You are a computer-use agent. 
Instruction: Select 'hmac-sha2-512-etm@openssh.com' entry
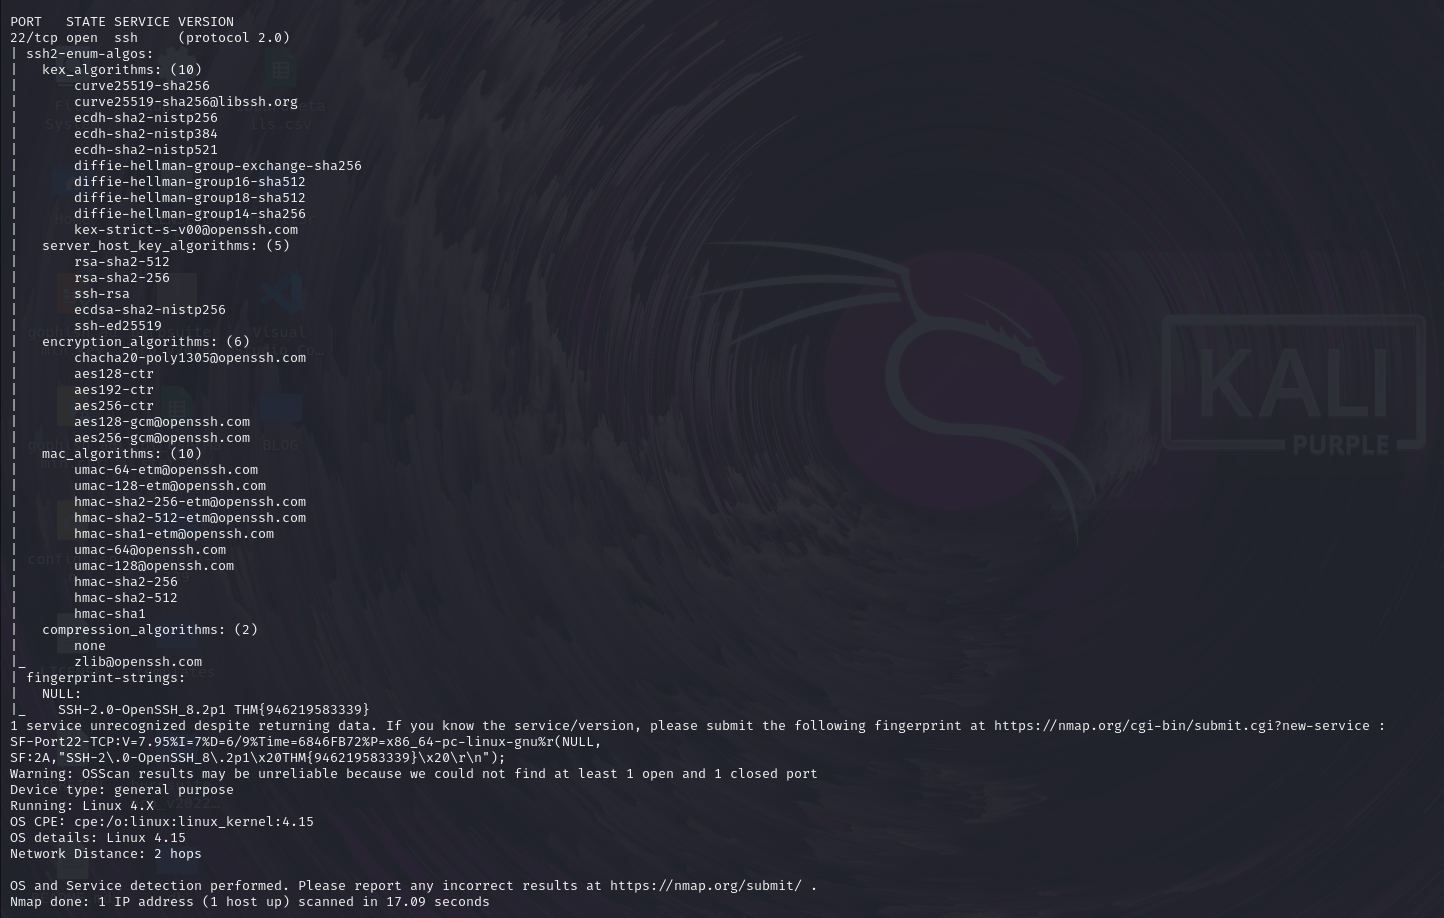[x=190, y=518]
